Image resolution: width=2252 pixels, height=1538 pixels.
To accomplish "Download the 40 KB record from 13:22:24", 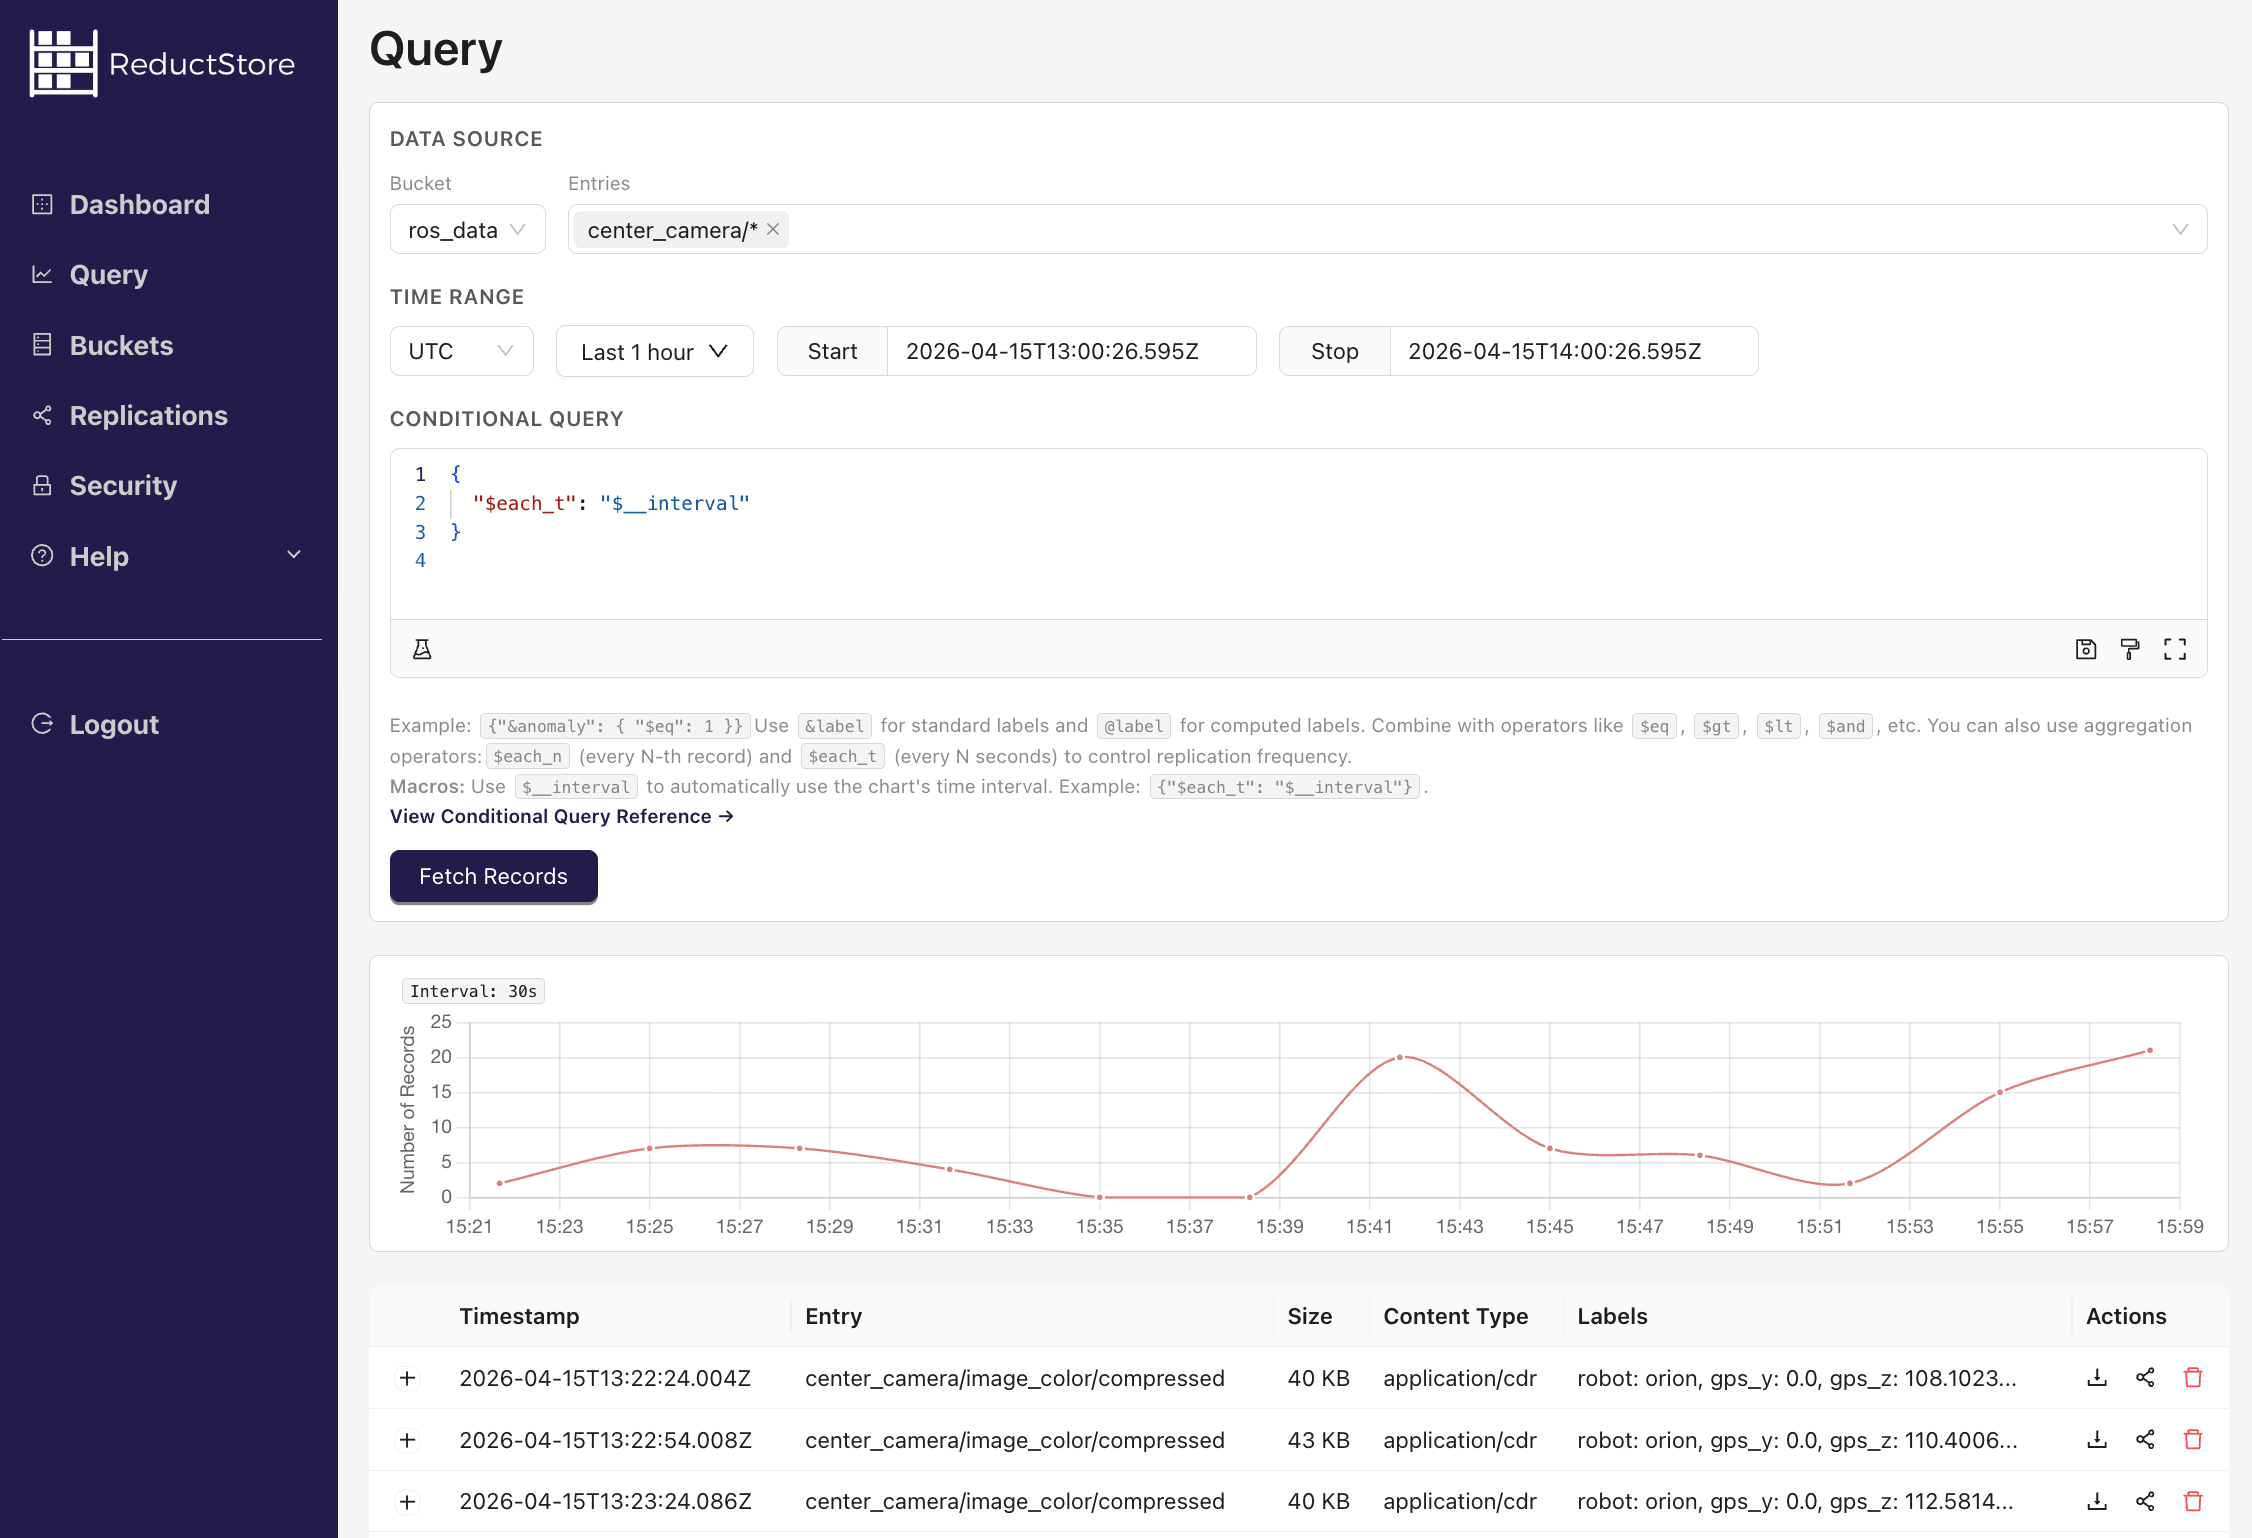I will coord(2097,1378).
